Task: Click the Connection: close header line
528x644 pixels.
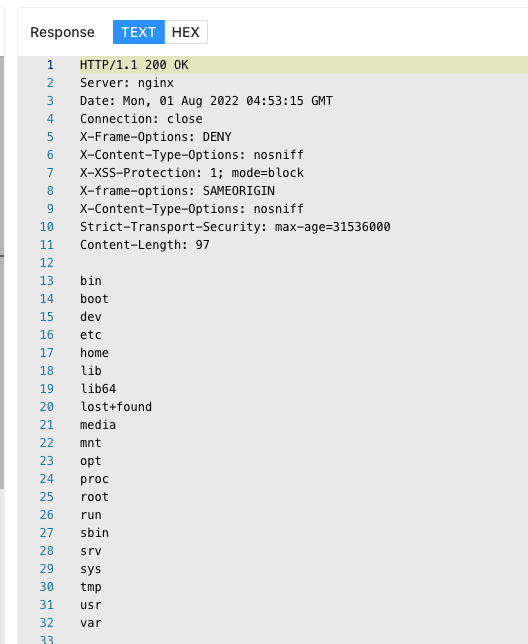Action: tap(141, 119)
